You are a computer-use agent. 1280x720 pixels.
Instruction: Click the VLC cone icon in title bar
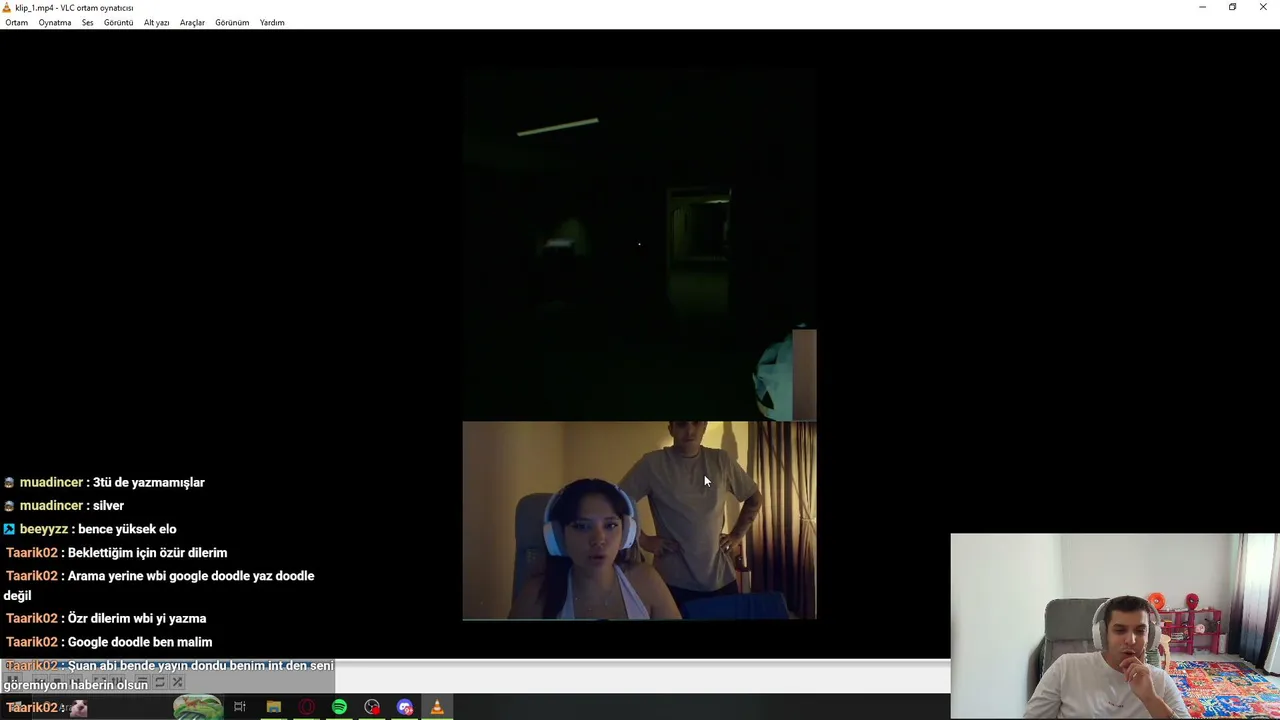click(x=7, y=7)
